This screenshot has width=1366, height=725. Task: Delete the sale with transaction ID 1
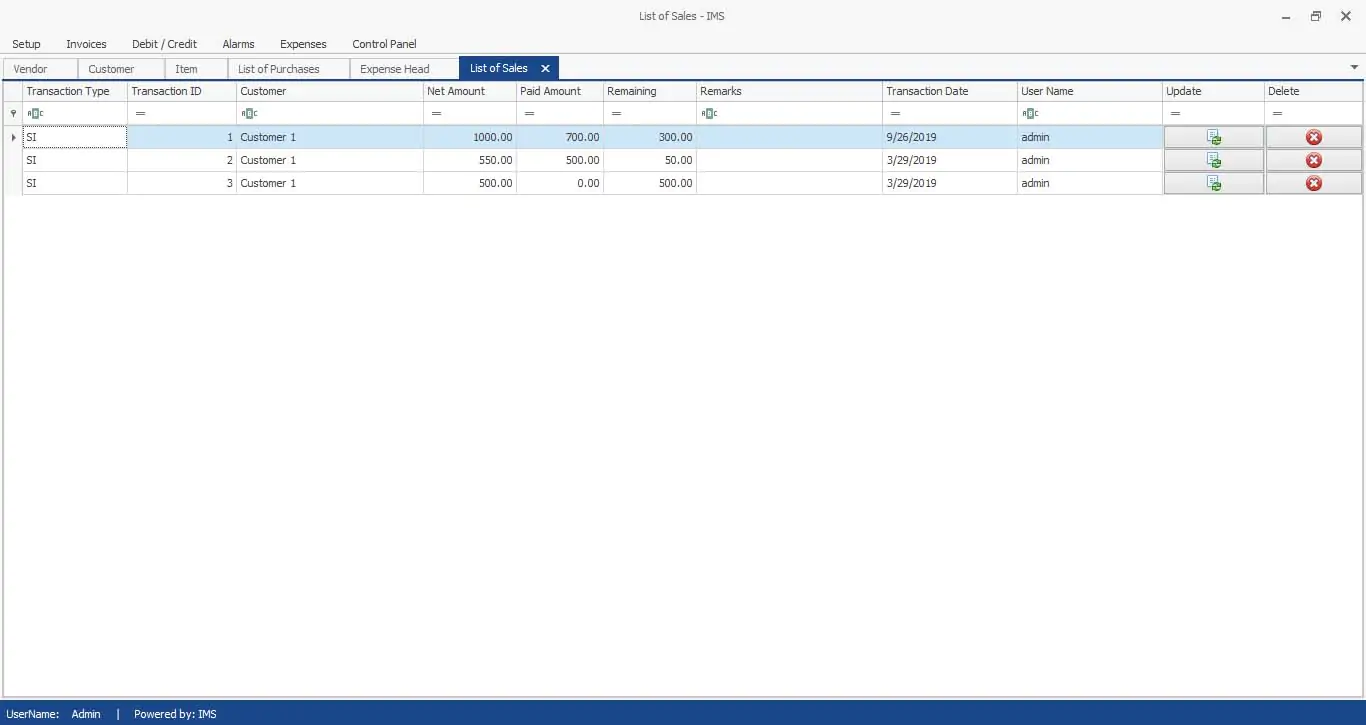pos(1313,137)
